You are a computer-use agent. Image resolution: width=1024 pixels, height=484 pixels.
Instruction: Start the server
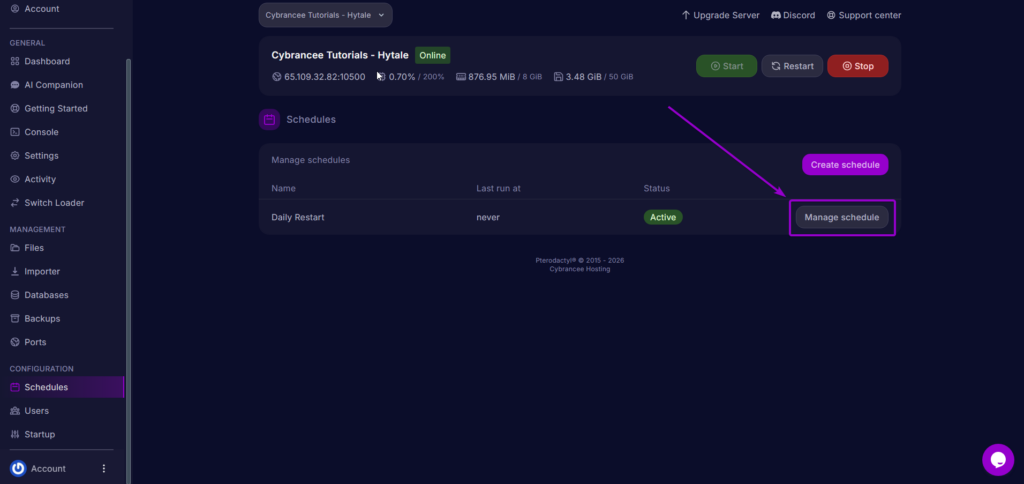click(x=726, y=66)
